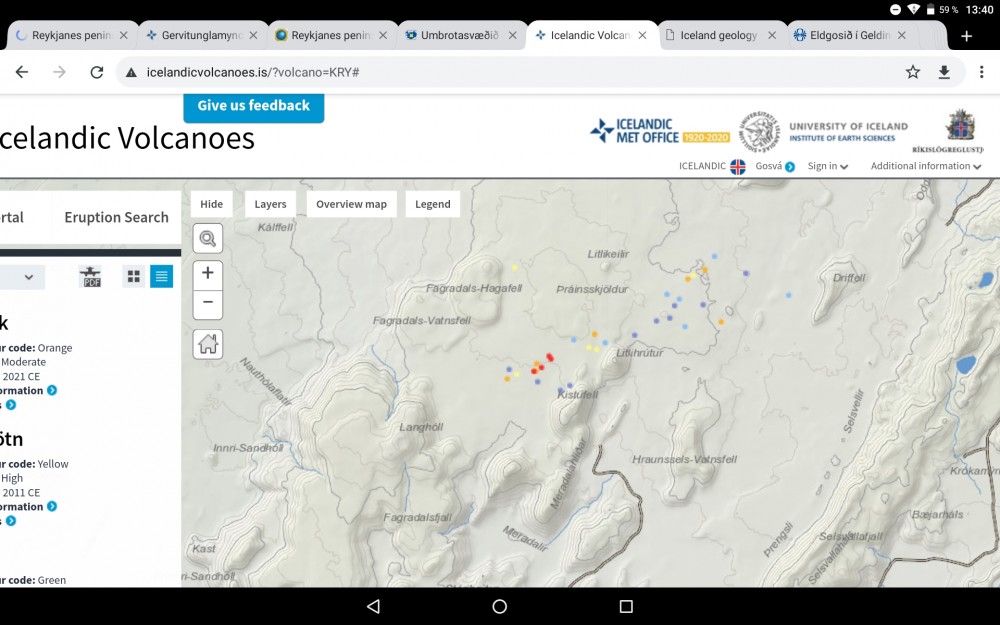Open the map Layers panel

[270, 204]
